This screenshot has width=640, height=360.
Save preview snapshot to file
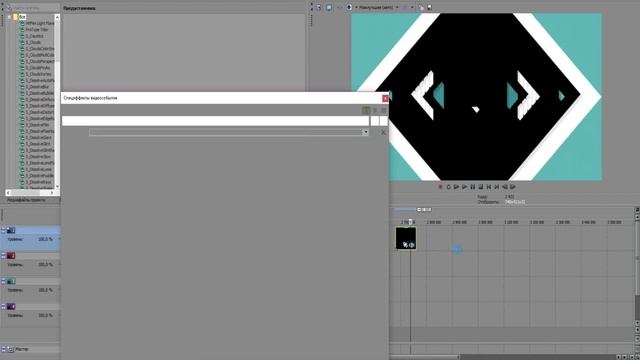click(429, 7)
